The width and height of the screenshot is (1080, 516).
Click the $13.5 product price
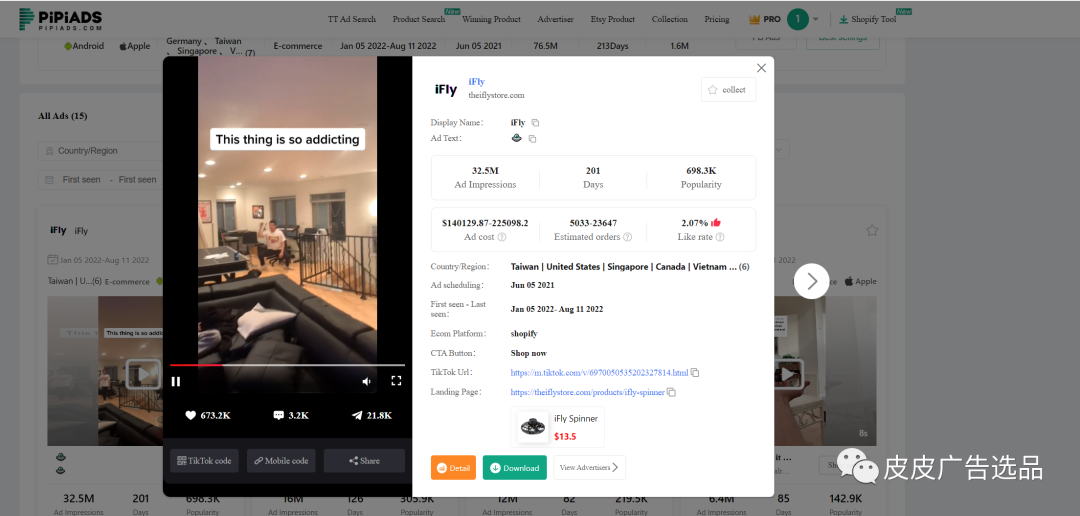point(565,436)
